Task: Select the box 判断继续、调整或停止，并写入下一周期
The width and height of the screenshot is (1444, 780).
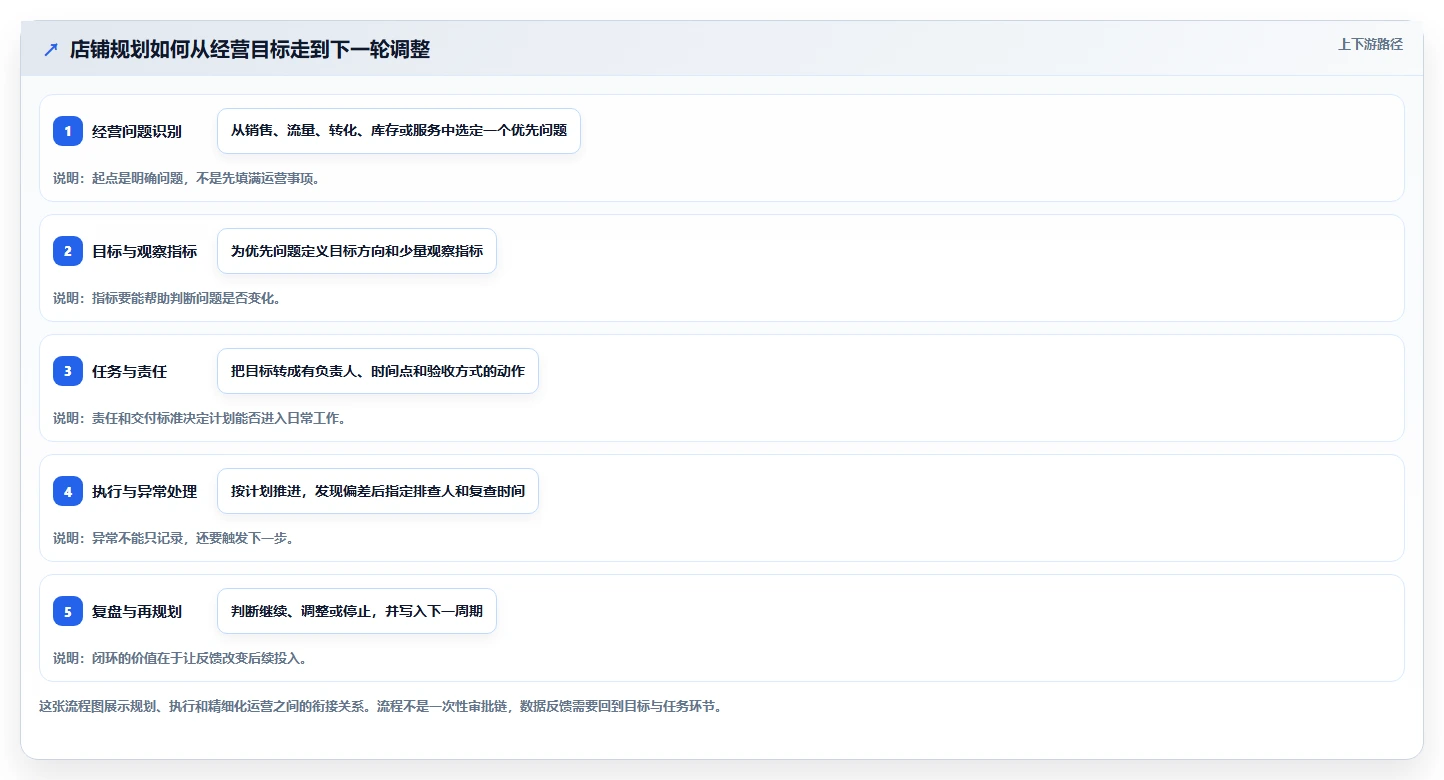Action: [x=357, y=611]
